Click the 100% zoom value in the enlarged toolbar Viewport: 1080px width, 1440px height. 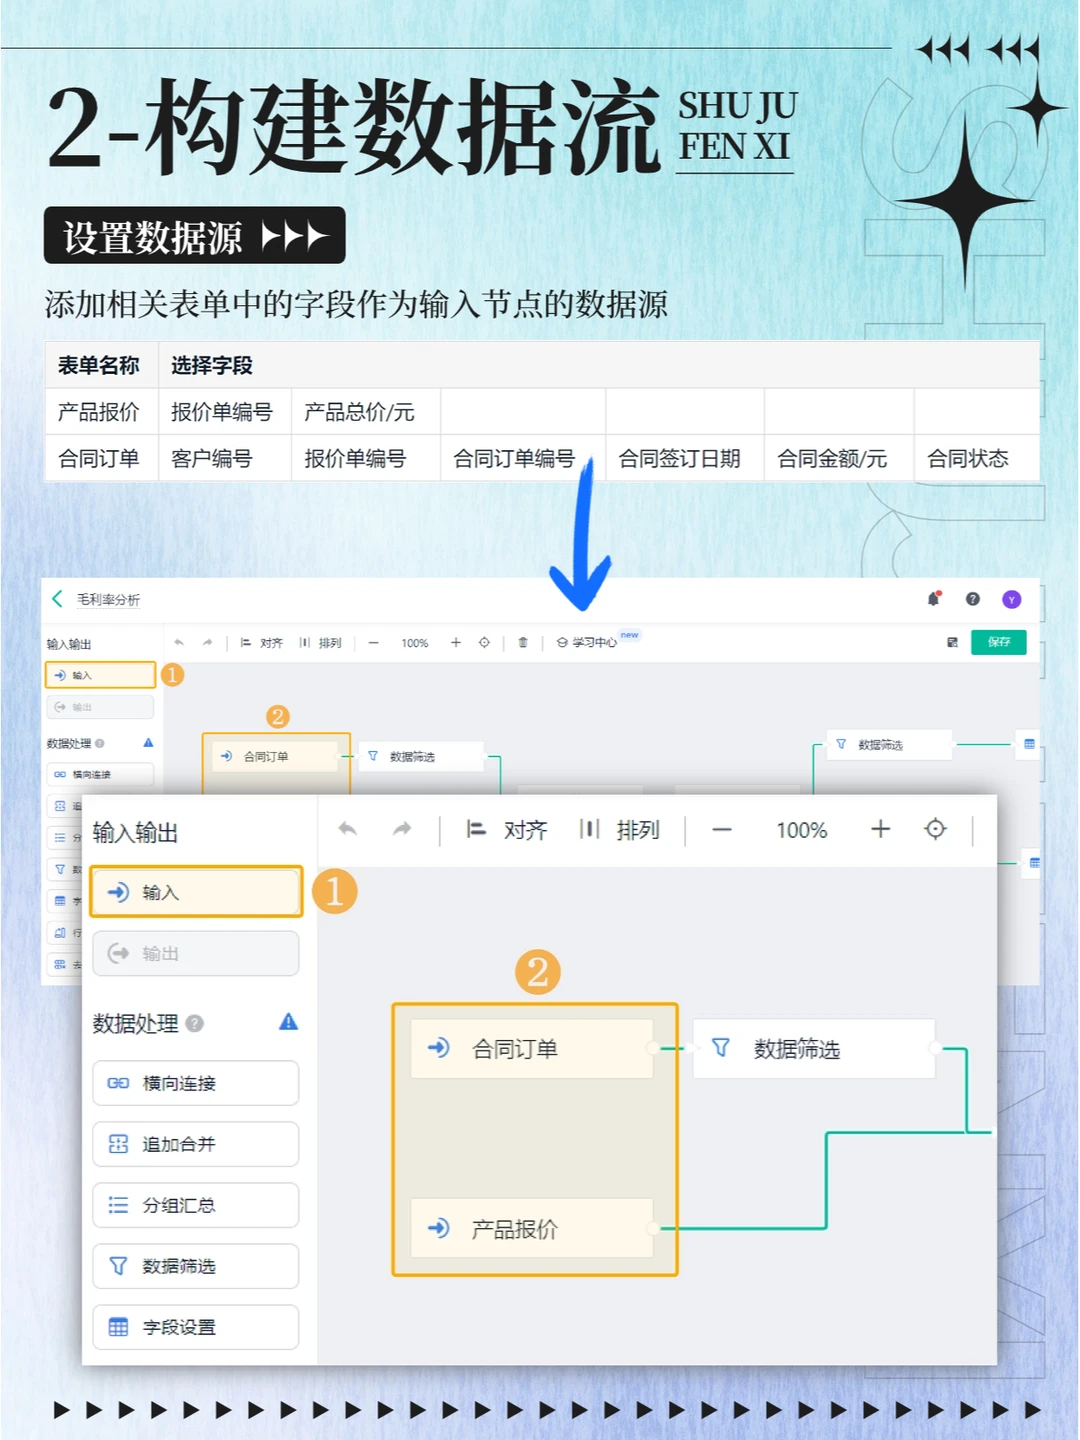point(802,830)
